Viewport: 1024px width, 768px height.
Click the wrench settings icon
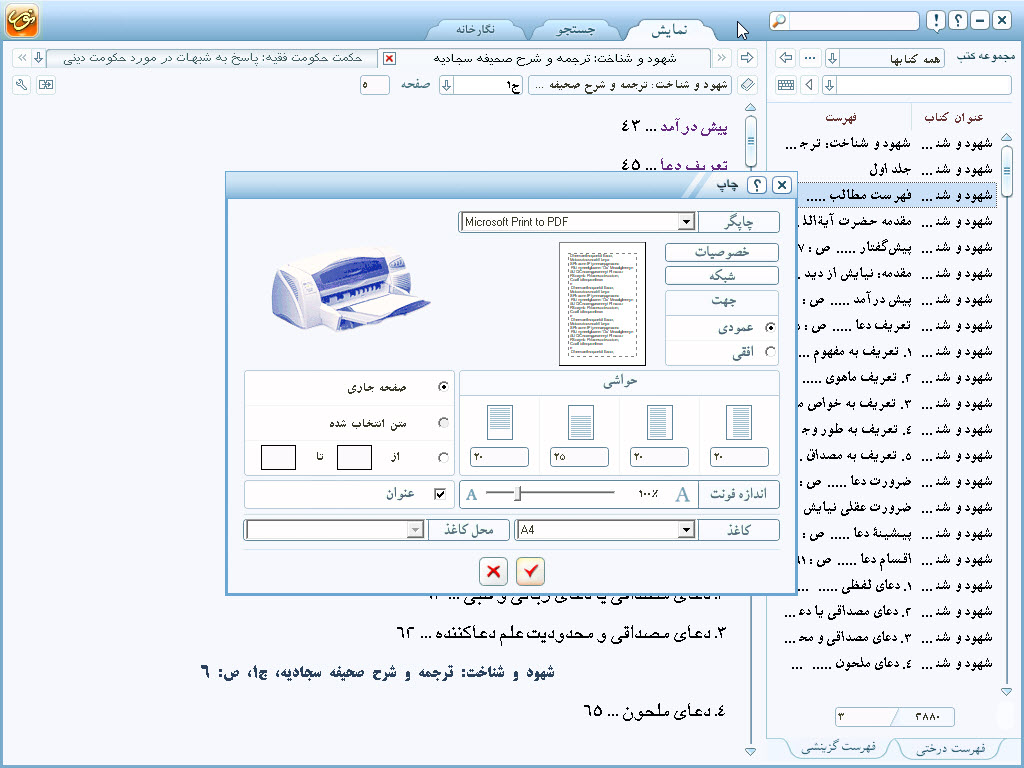22,85
